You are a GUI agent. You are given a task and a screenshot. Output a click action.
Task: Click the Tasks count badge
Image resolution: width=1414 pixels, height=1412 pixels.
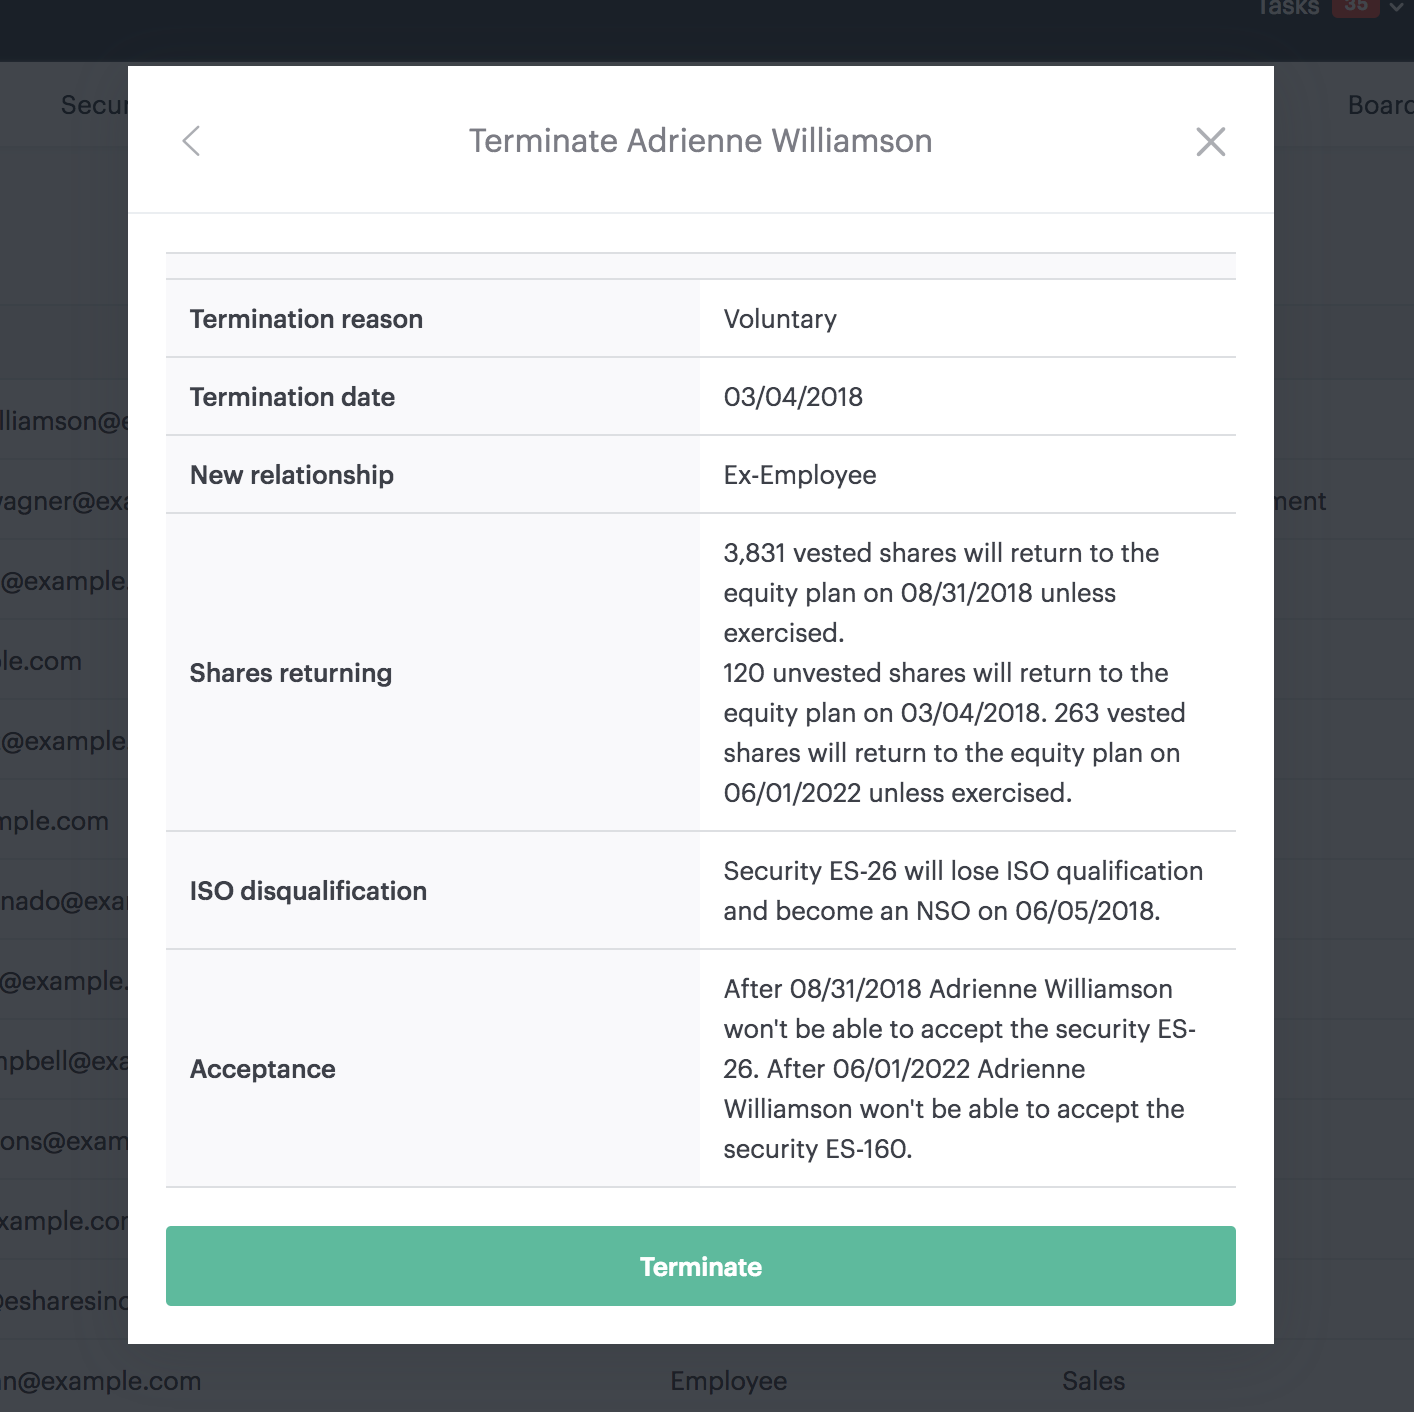[x=1356, y=7]
